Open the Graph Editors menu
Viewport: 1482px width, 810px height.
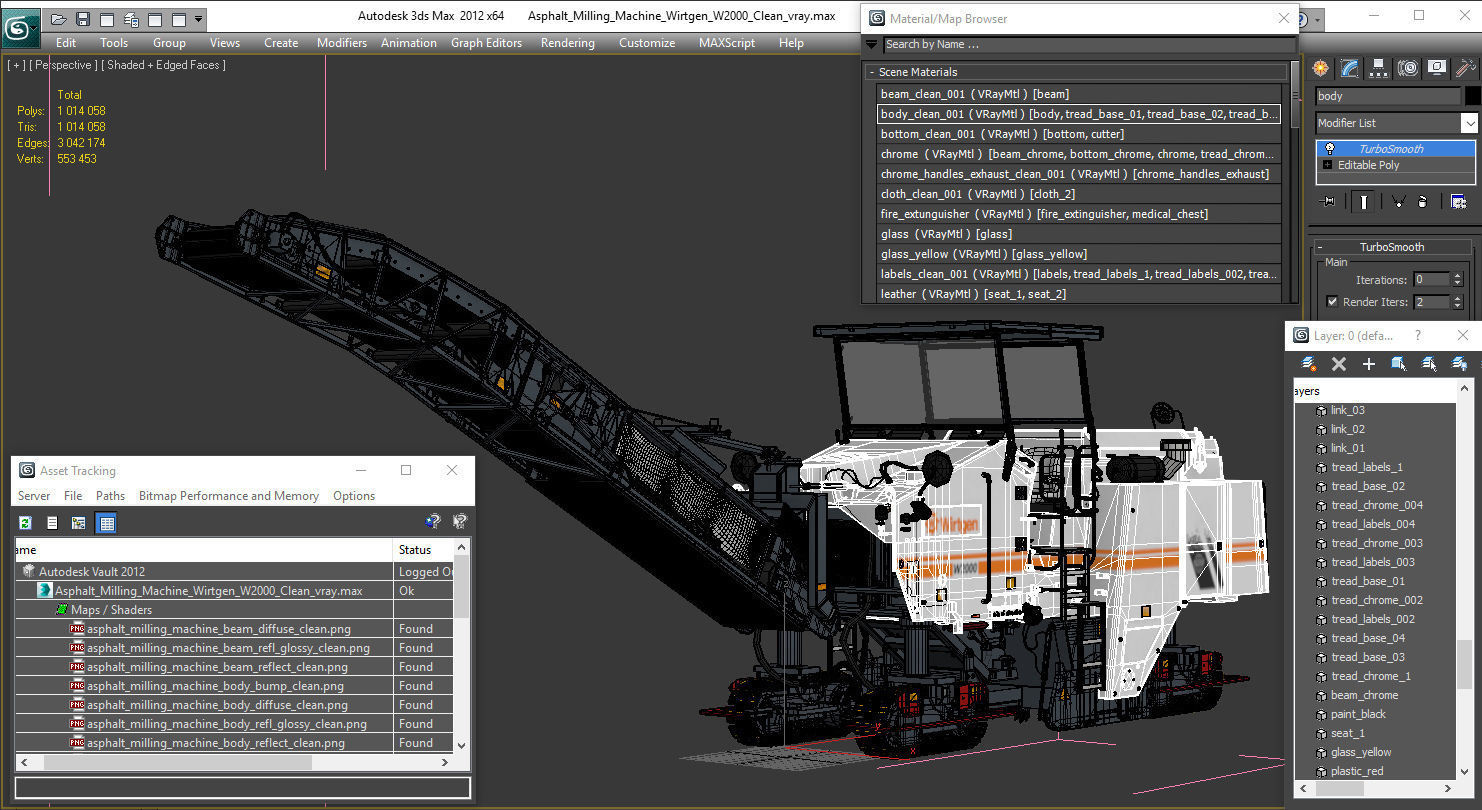(487, 43)
